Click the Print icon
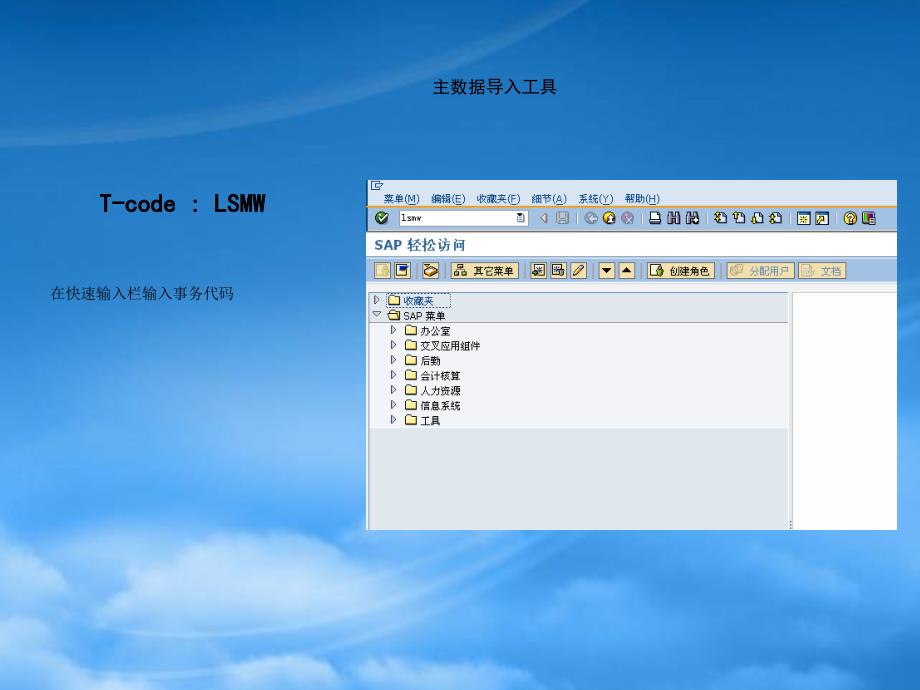 point(655,218)
